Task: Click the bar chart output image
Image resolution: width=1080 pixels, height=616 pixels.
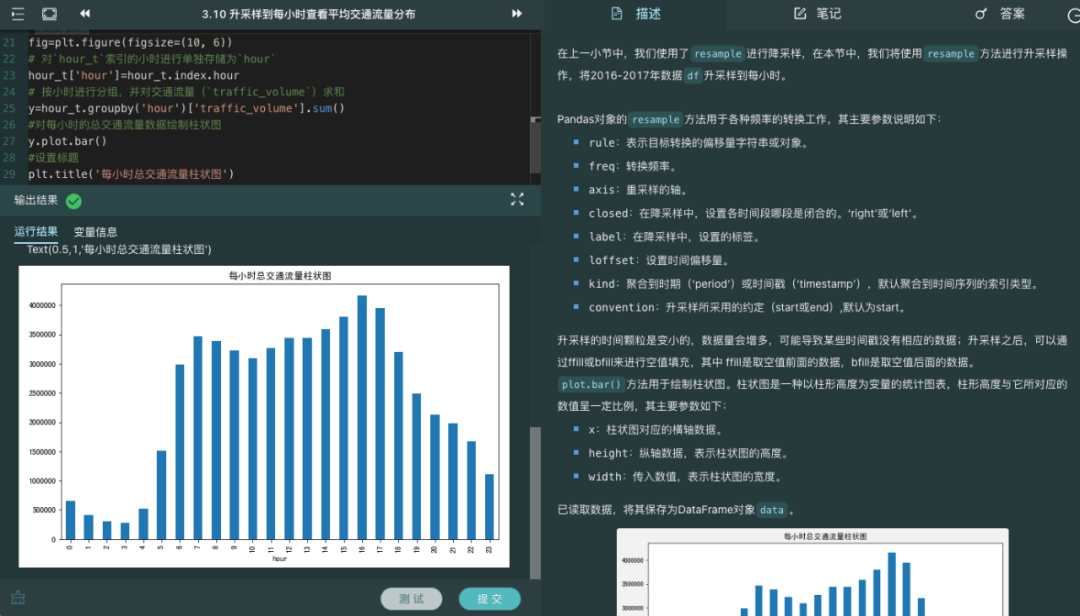Action: tap(264, 416)
